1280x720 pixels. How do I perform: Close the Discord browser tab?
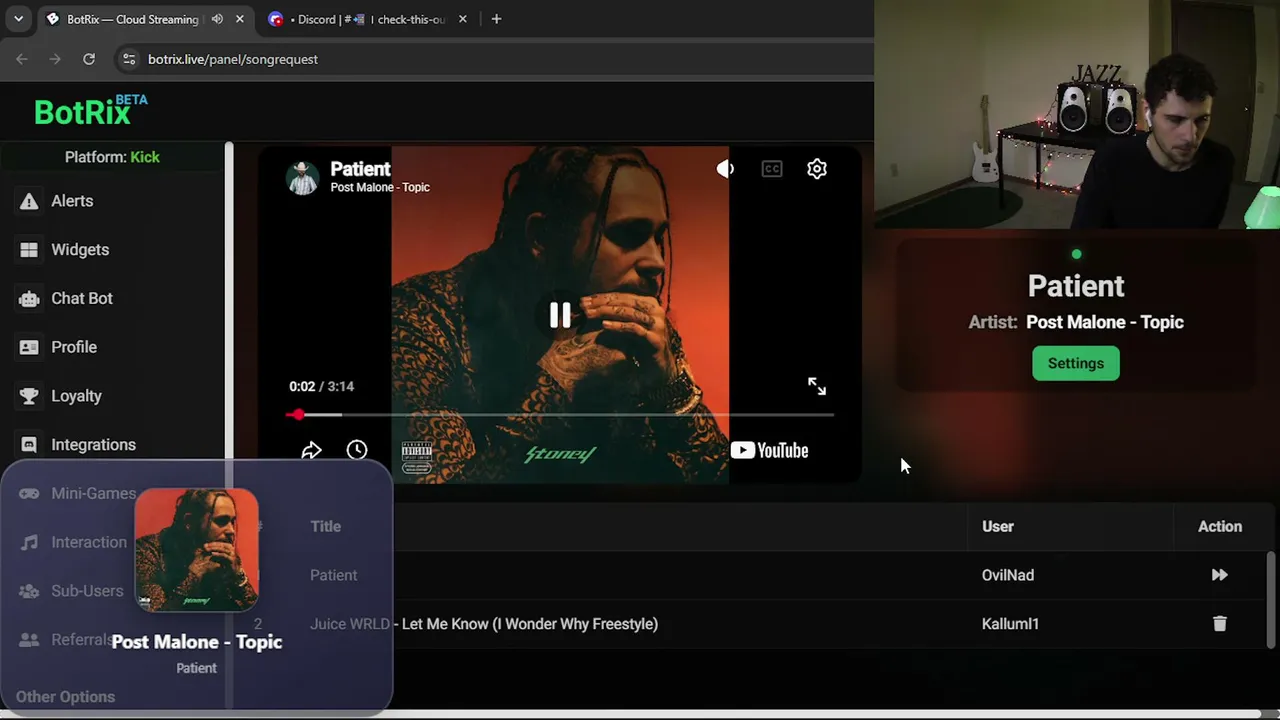[463, 19]
